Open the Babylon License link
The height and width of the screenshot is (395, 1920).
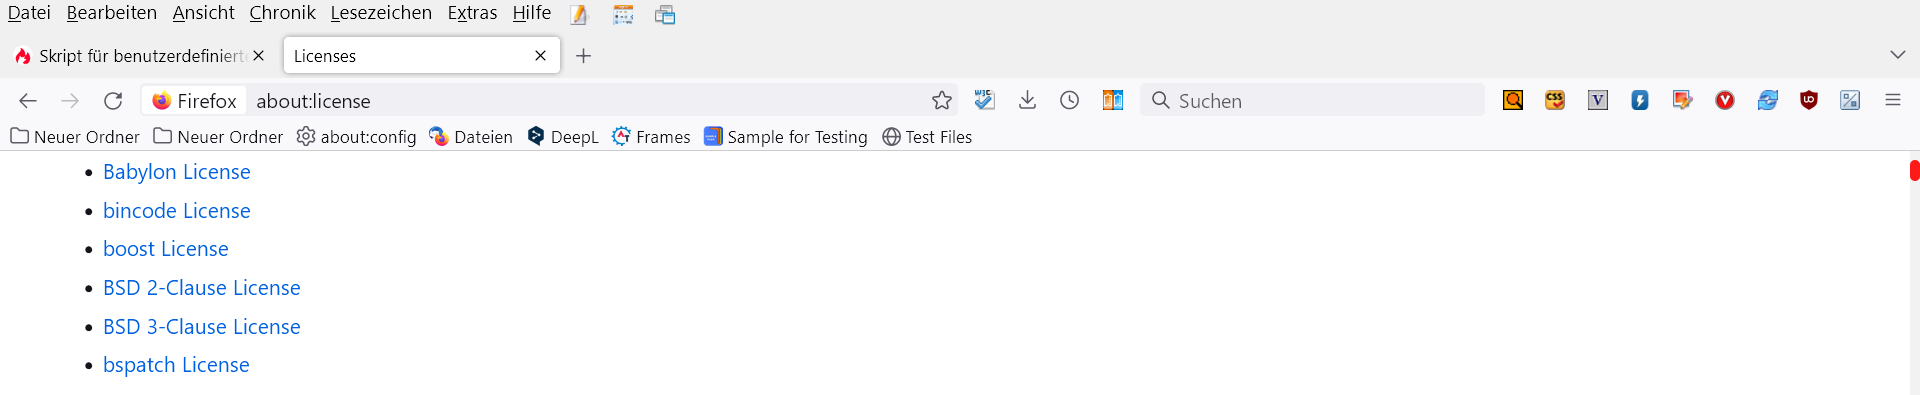177,172
